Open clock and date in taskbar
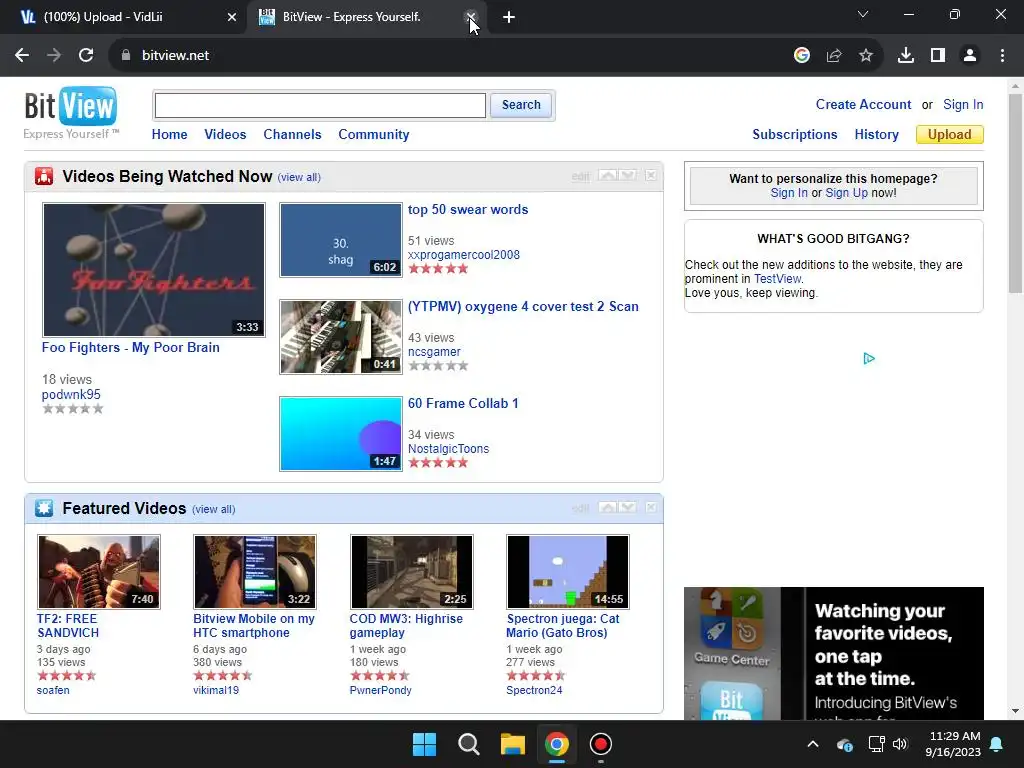 (x=953, y=744)
